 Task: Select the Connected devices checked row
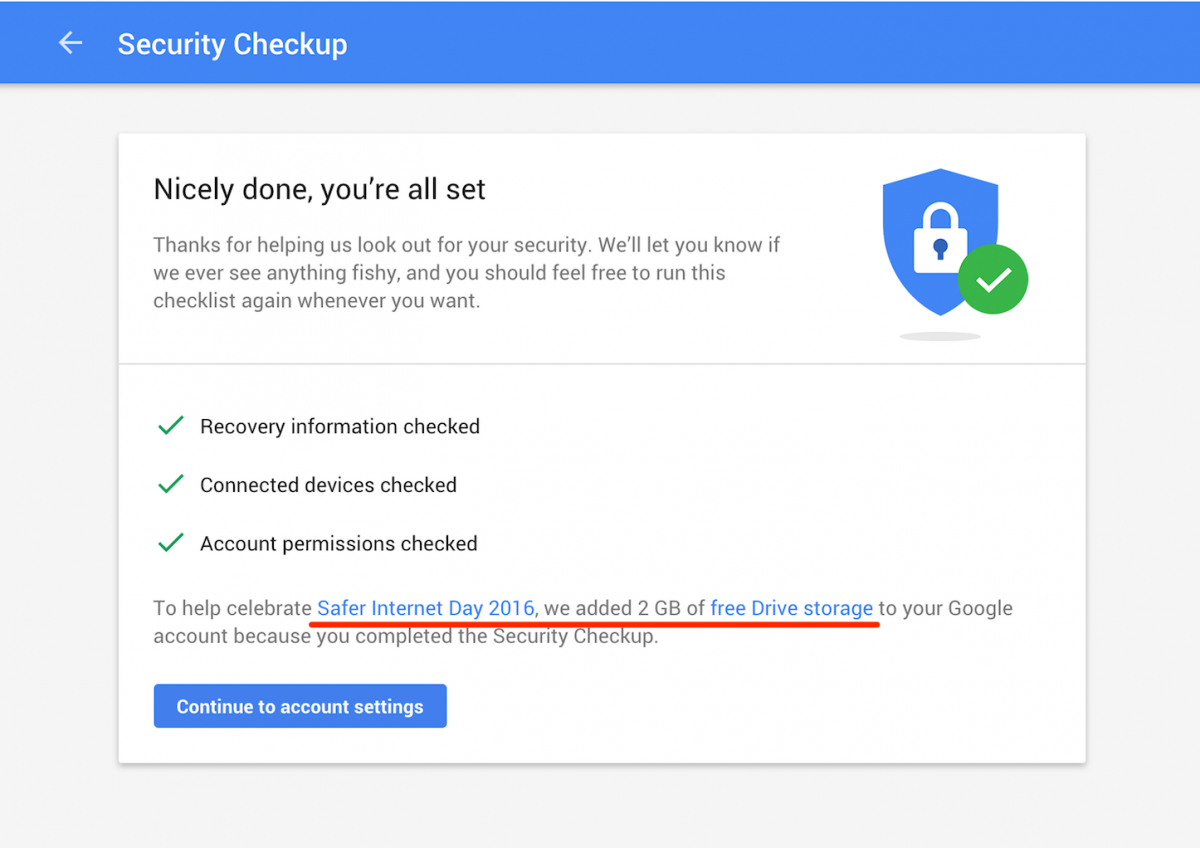[328, 484]
